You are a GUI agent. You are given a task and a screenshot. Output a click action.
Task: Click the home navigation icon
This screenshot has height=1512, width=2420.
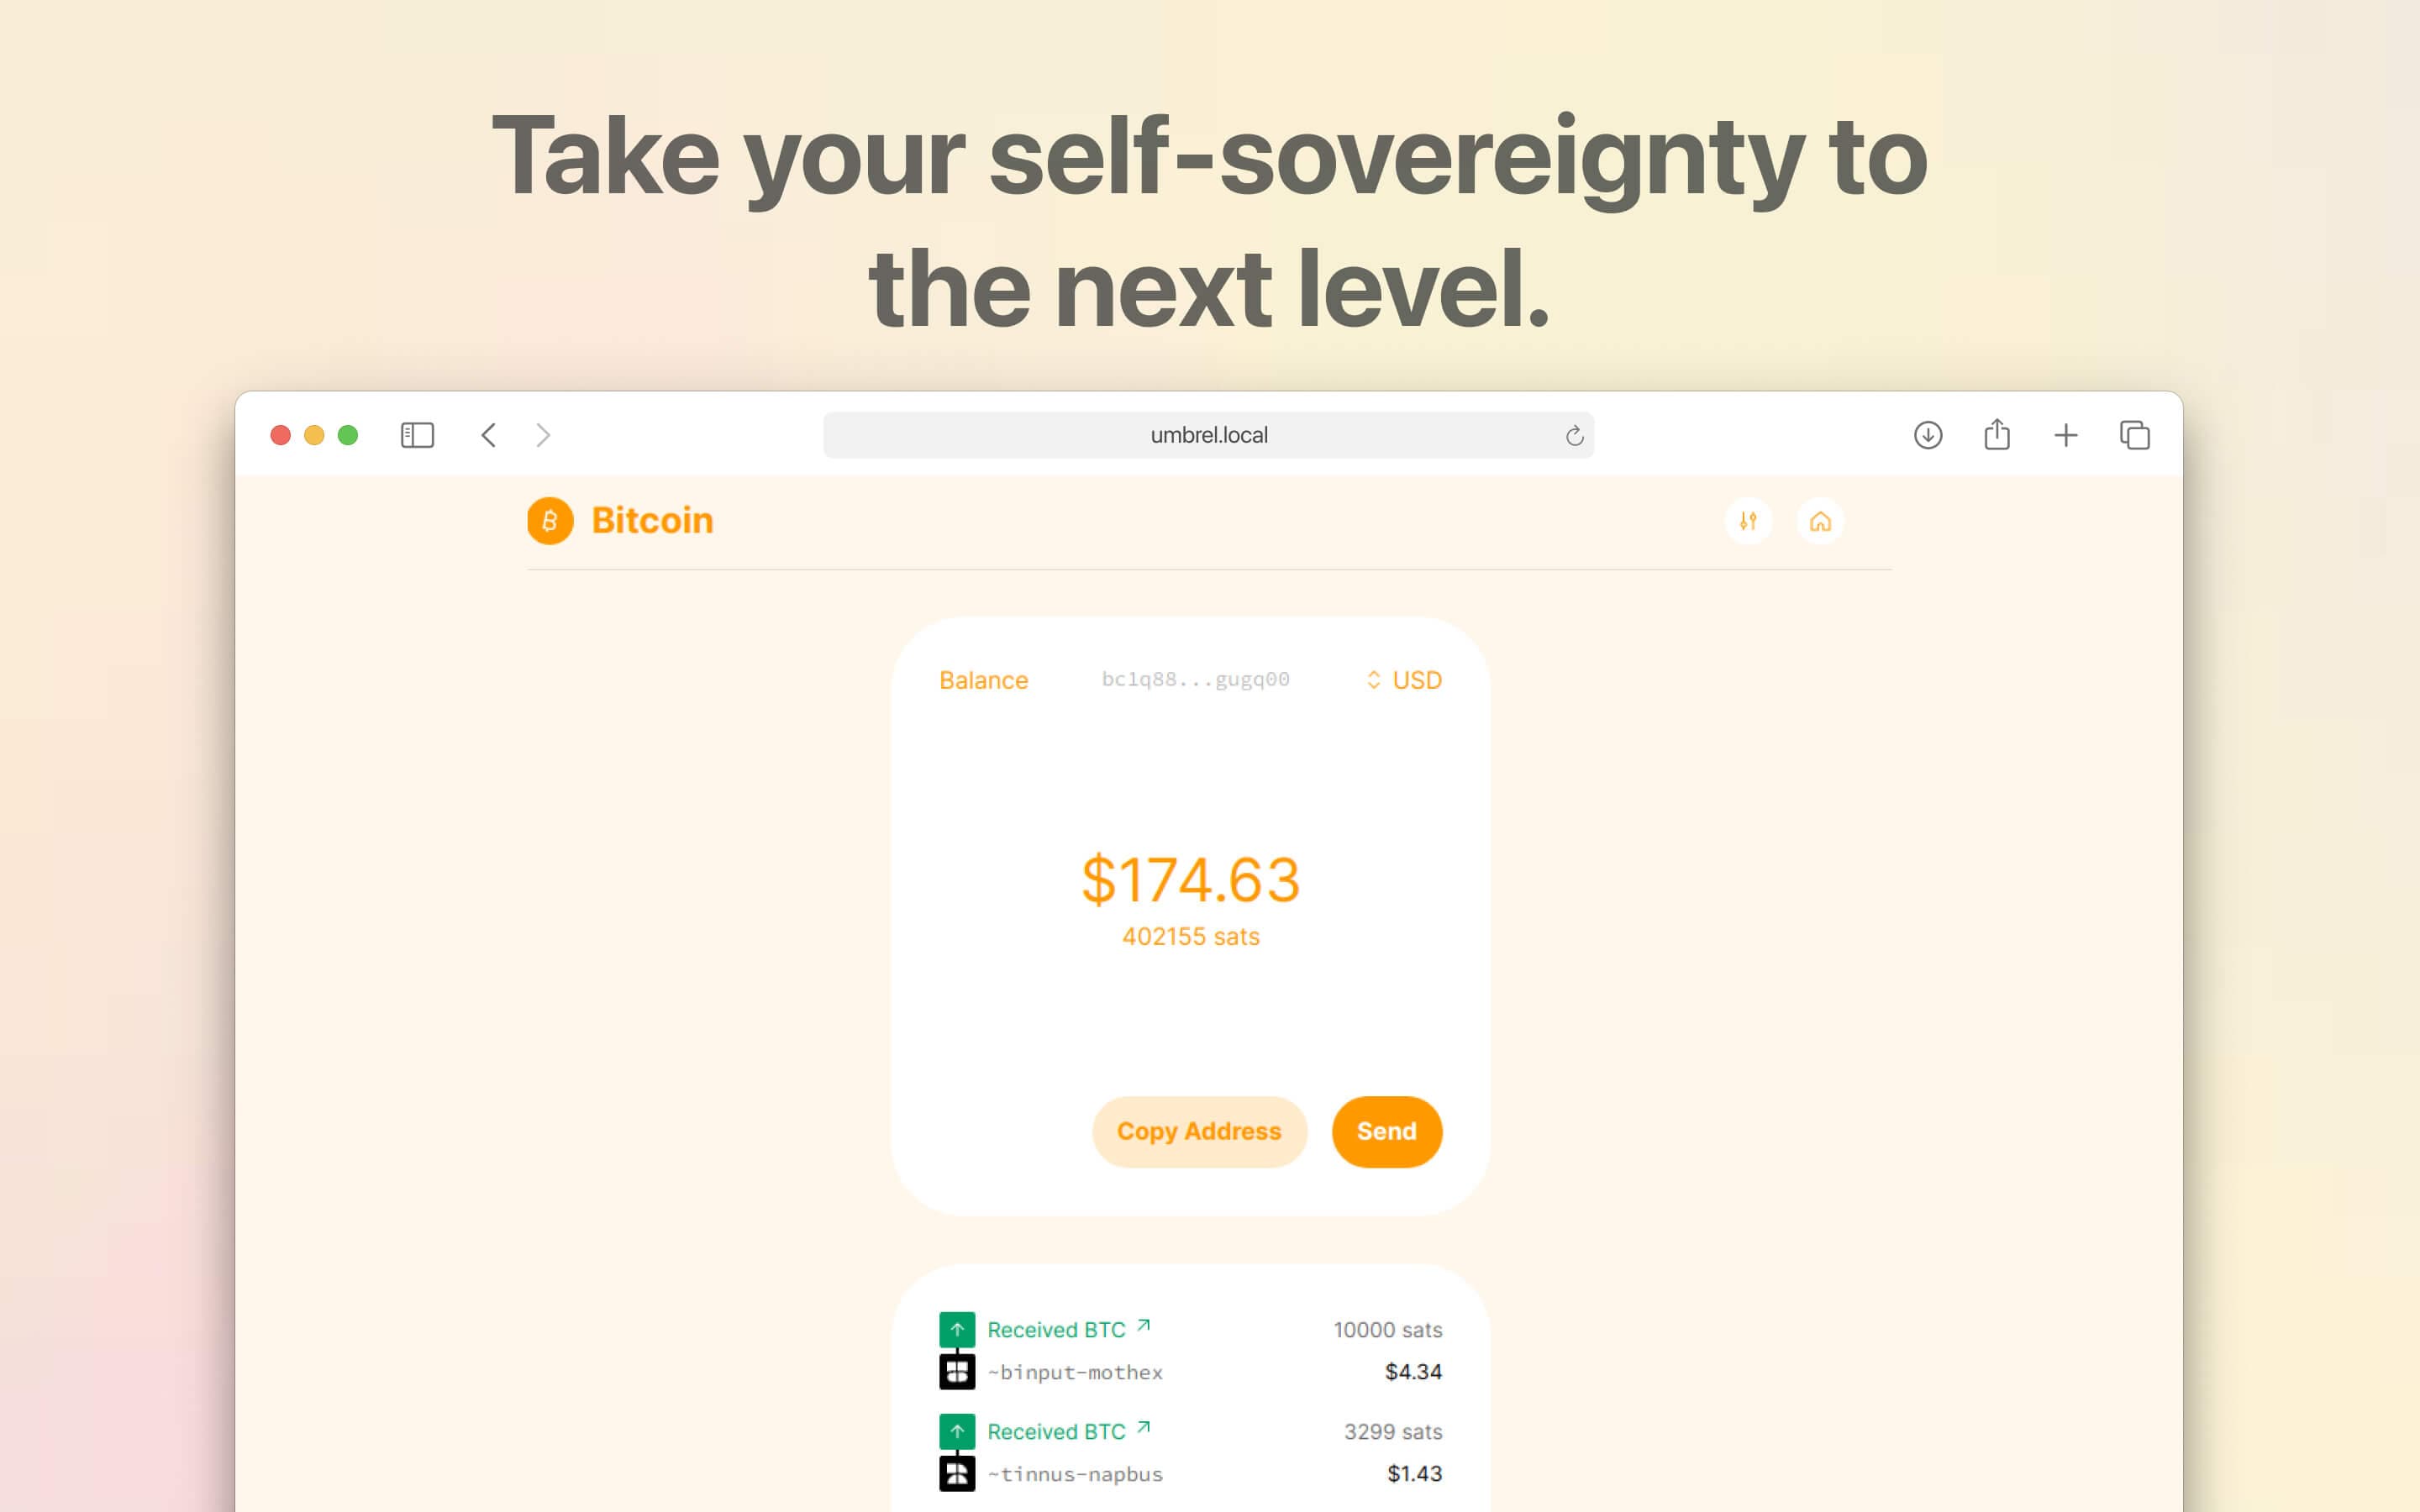pyautogui.click(x=1818, y=521)
